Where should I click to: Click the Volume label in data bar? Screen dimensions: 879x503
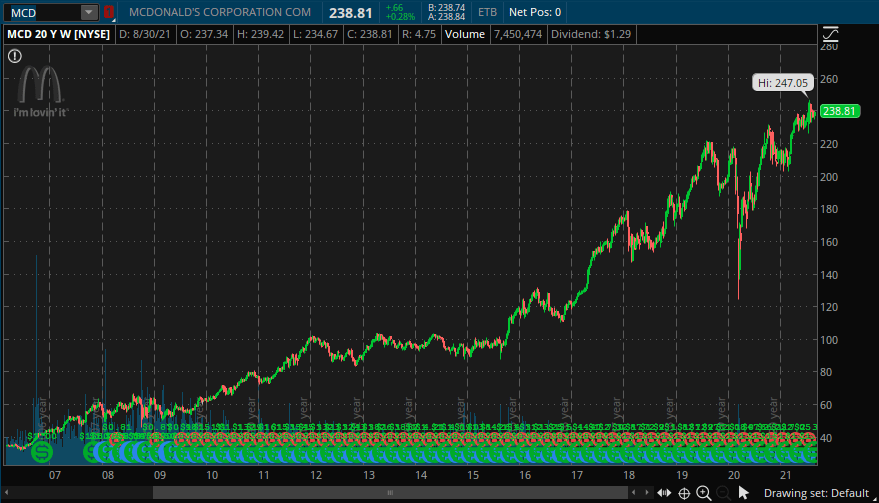pos(465,34)
